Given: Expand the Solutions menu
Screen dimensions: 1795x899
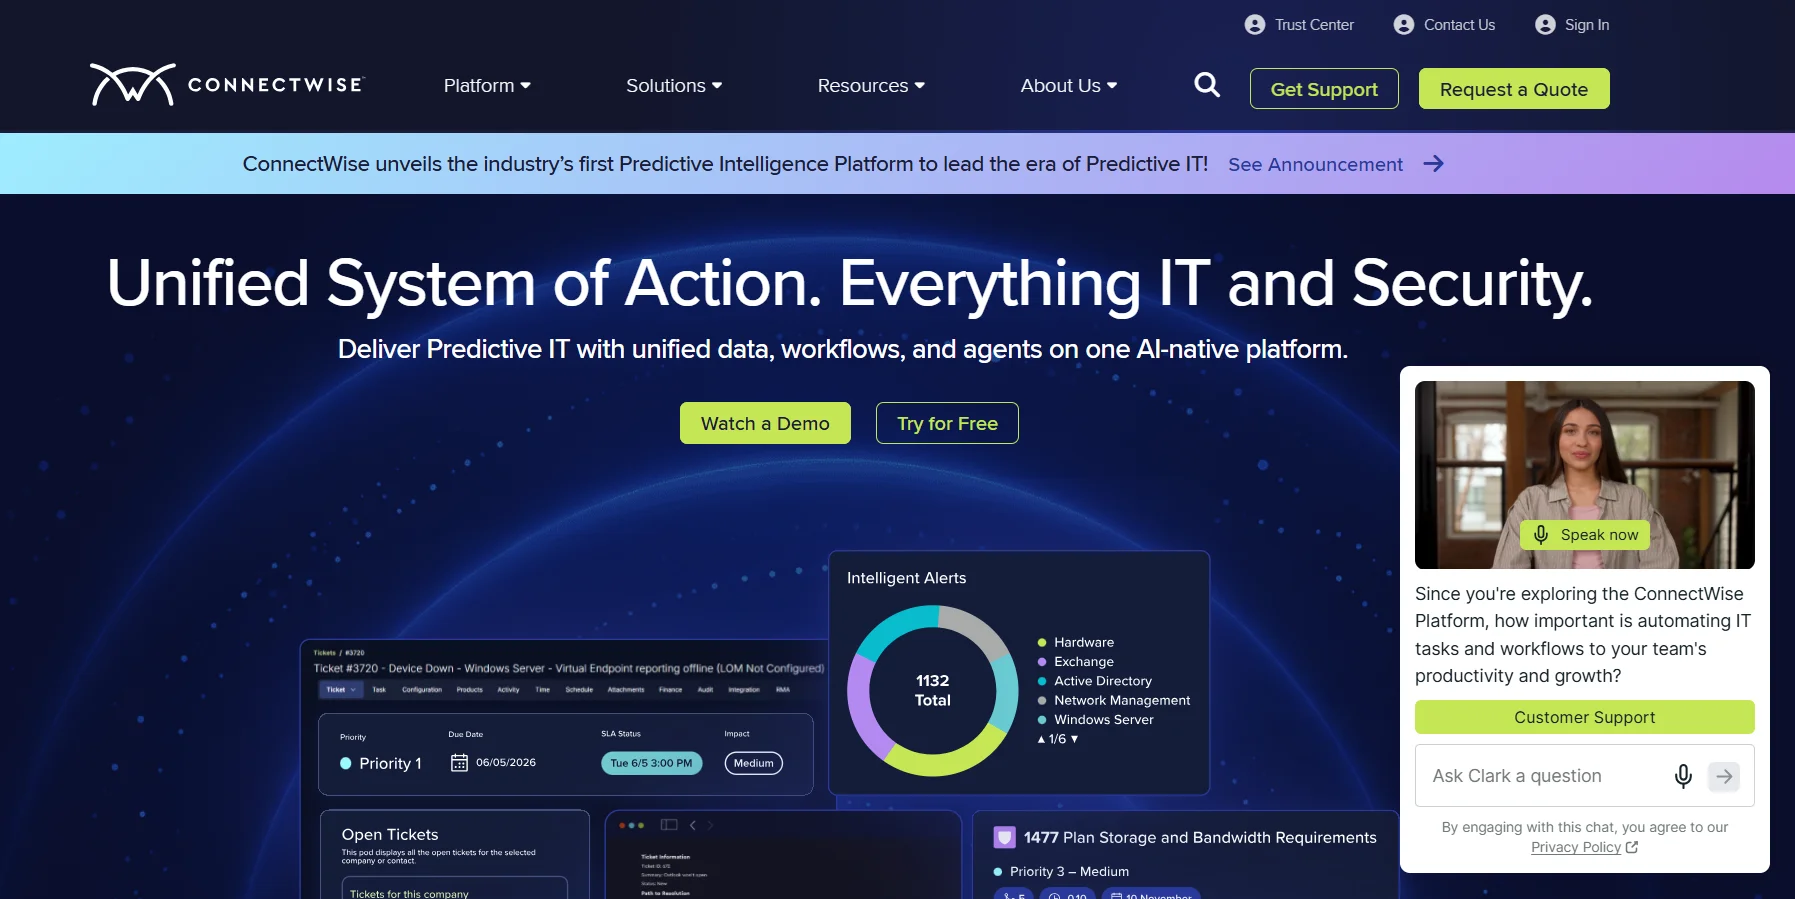Looking at the screenshot, I should click(x=674, y=86).
